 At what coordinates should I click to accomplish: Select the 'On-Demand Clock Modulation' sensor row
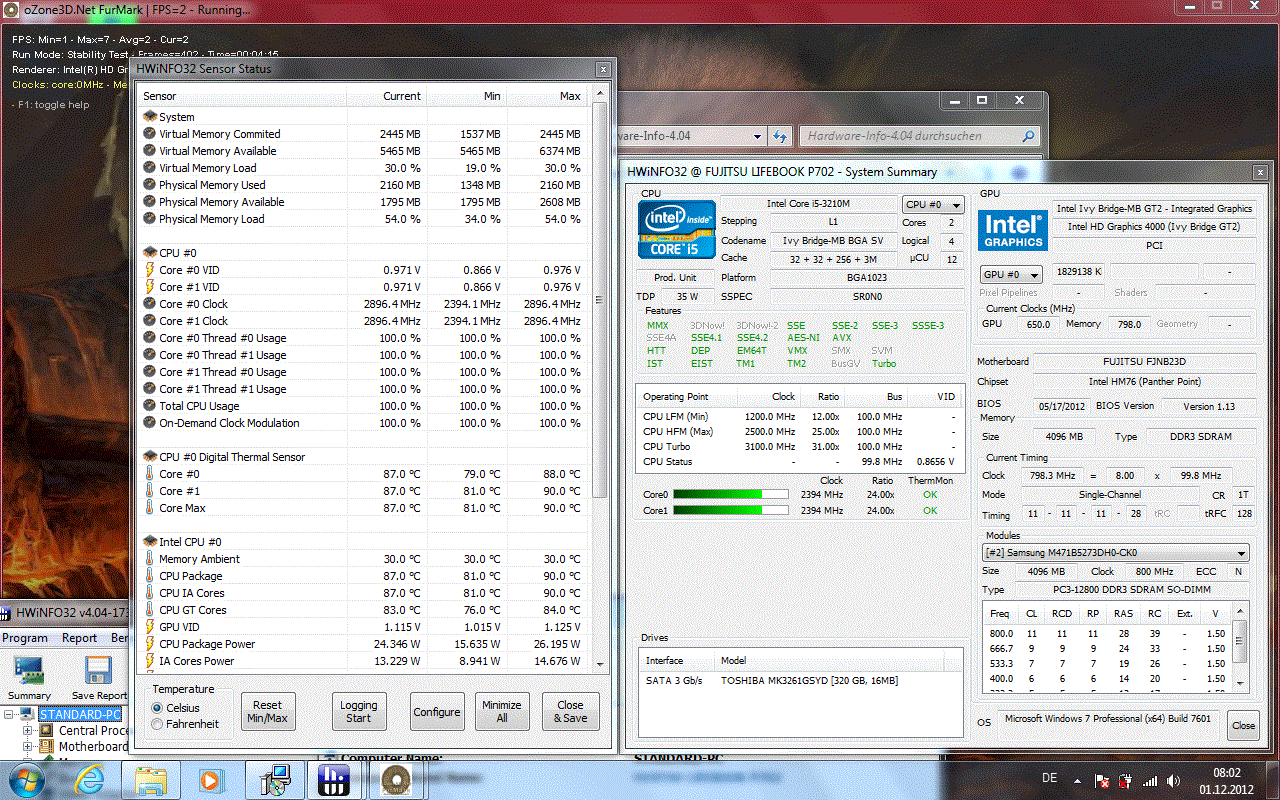pyautogui.click(x=362, y=423)
